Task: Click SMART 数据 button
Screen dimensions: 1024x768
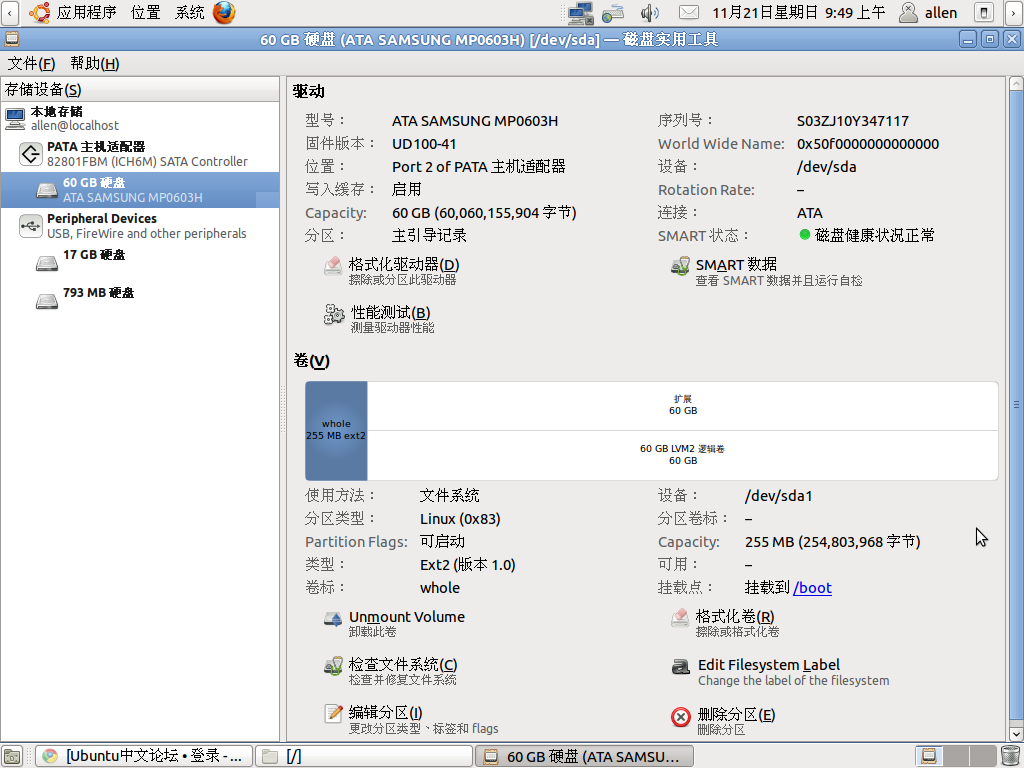Action: coord(766,272)
